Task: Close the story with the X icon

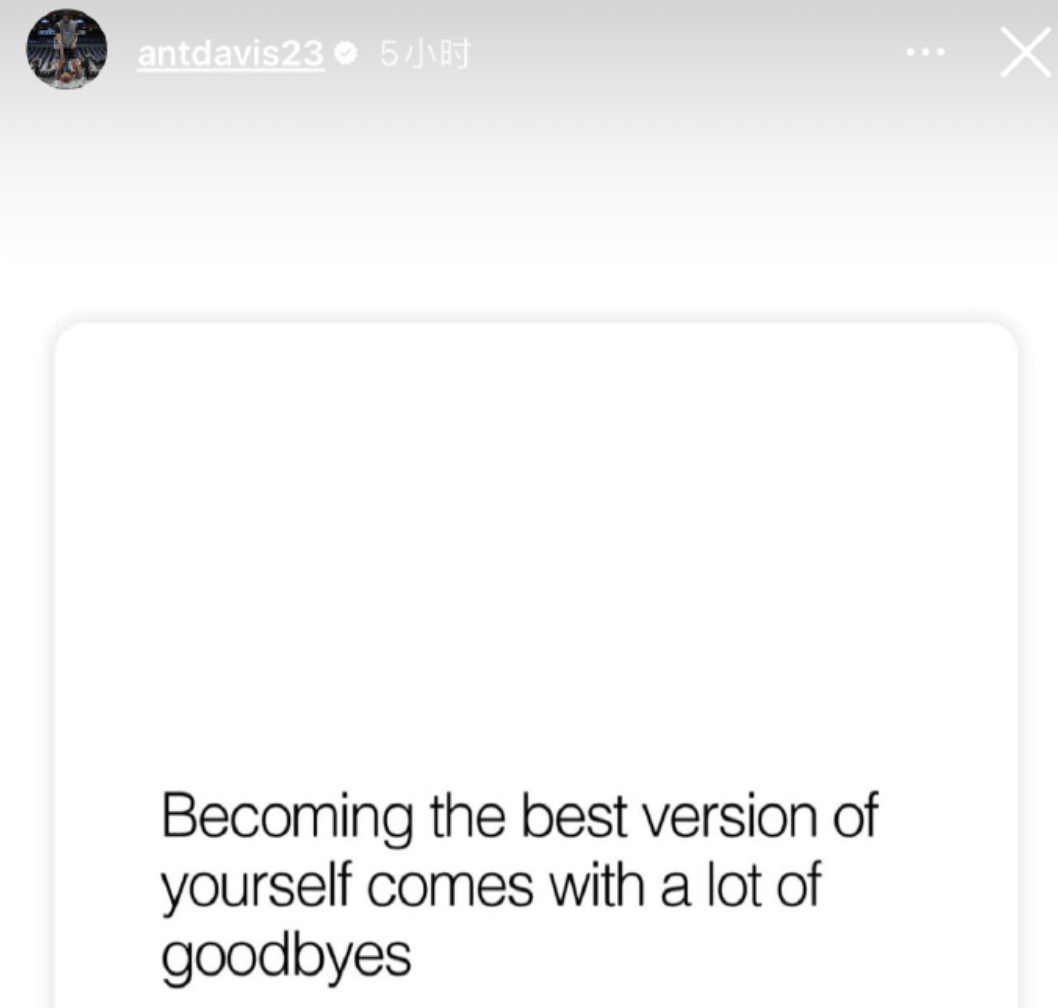Action: (1026, 52)
